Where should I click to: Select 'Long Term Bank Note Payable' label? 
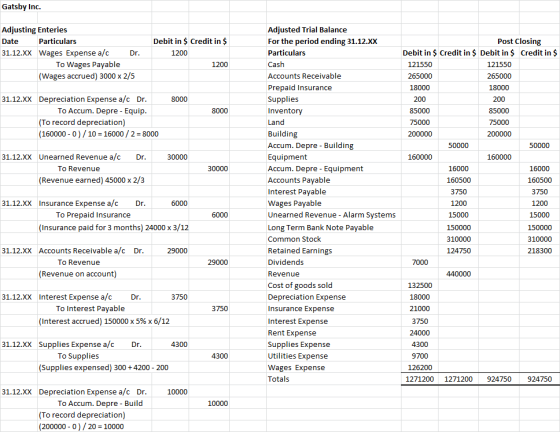tap(321, 227)
